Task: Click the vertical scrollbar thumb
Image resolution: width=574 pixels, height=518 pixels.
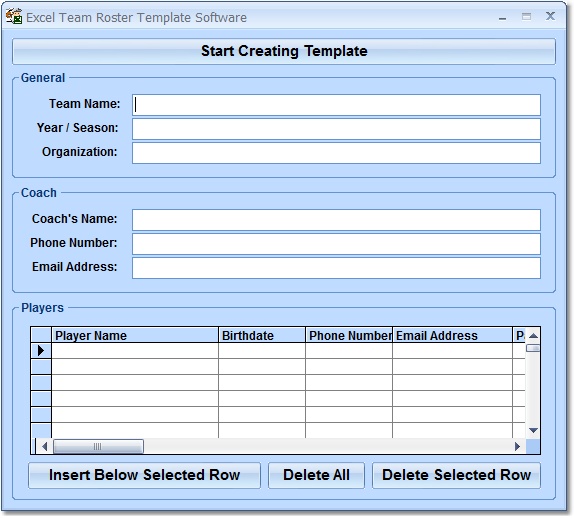Action: click(533, 348)
